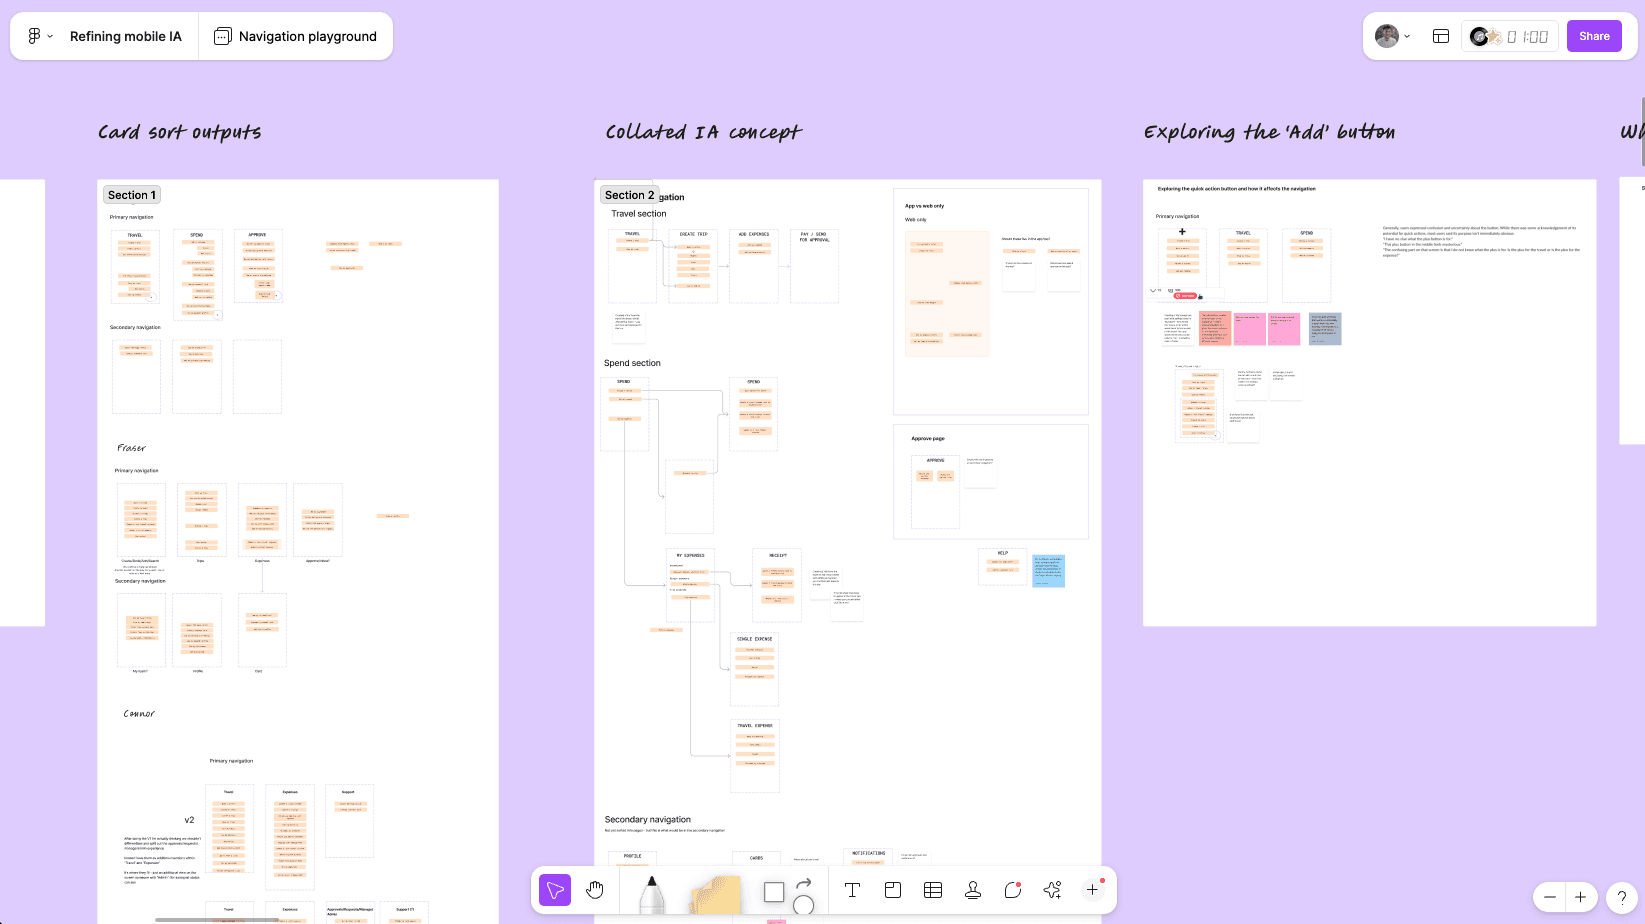1645x924 pixels.
Task: Activate the Text tool
Action: tap(853, 890)
